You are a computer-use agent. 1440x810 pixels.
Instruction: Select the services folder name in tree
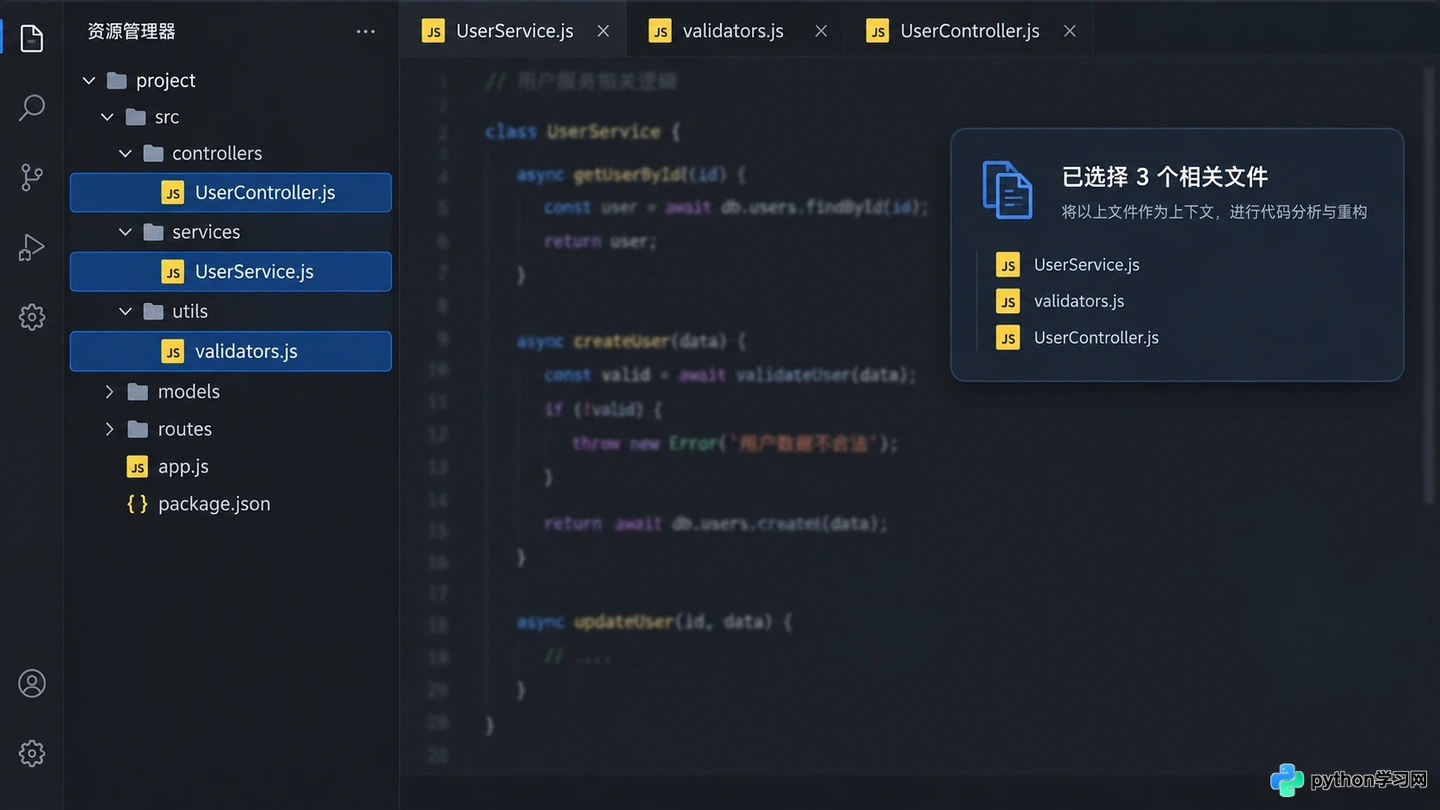pyautogui.click(x=206, y=232)
